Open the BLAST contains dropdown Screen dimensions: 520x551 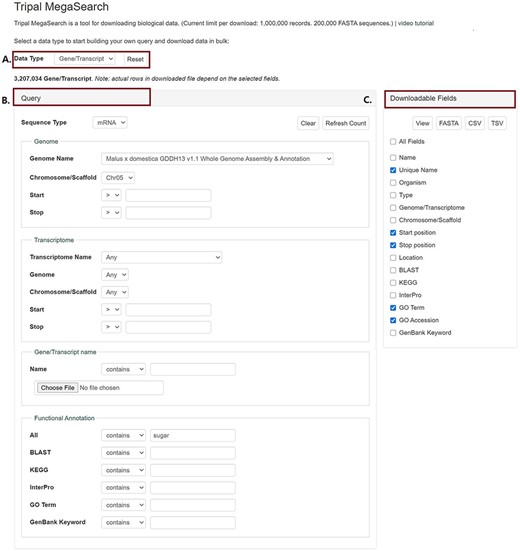pyautogui.click(x=123, y=453)
